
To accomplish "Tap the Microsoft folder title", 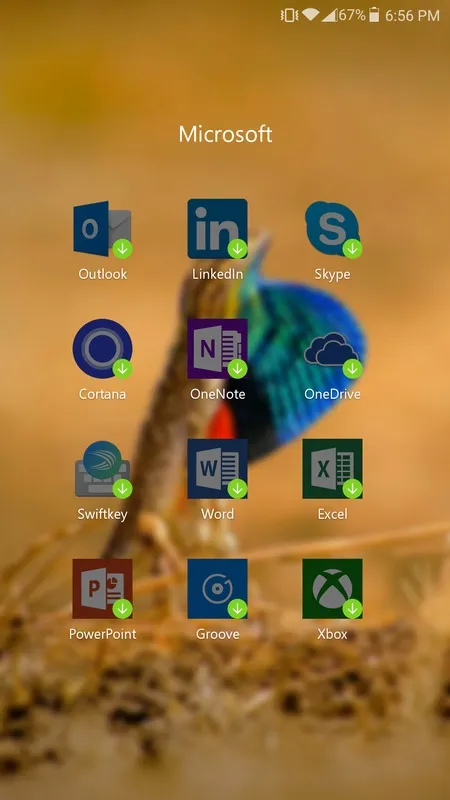I will click(x=225, y=134).
